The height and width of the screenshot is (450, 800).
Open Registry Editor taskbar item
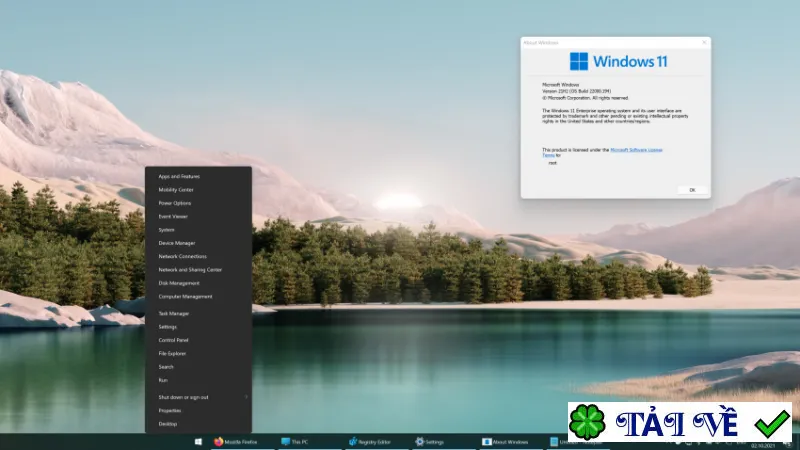[370, 442]
